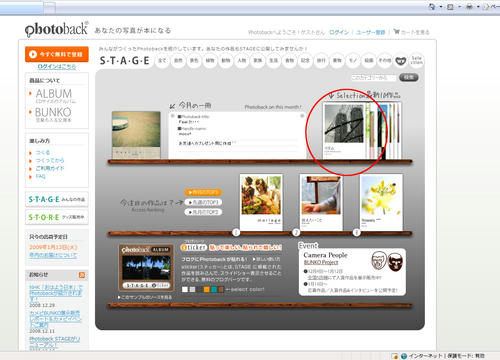Open the yellow flowers ranked book

click(381, 202)
